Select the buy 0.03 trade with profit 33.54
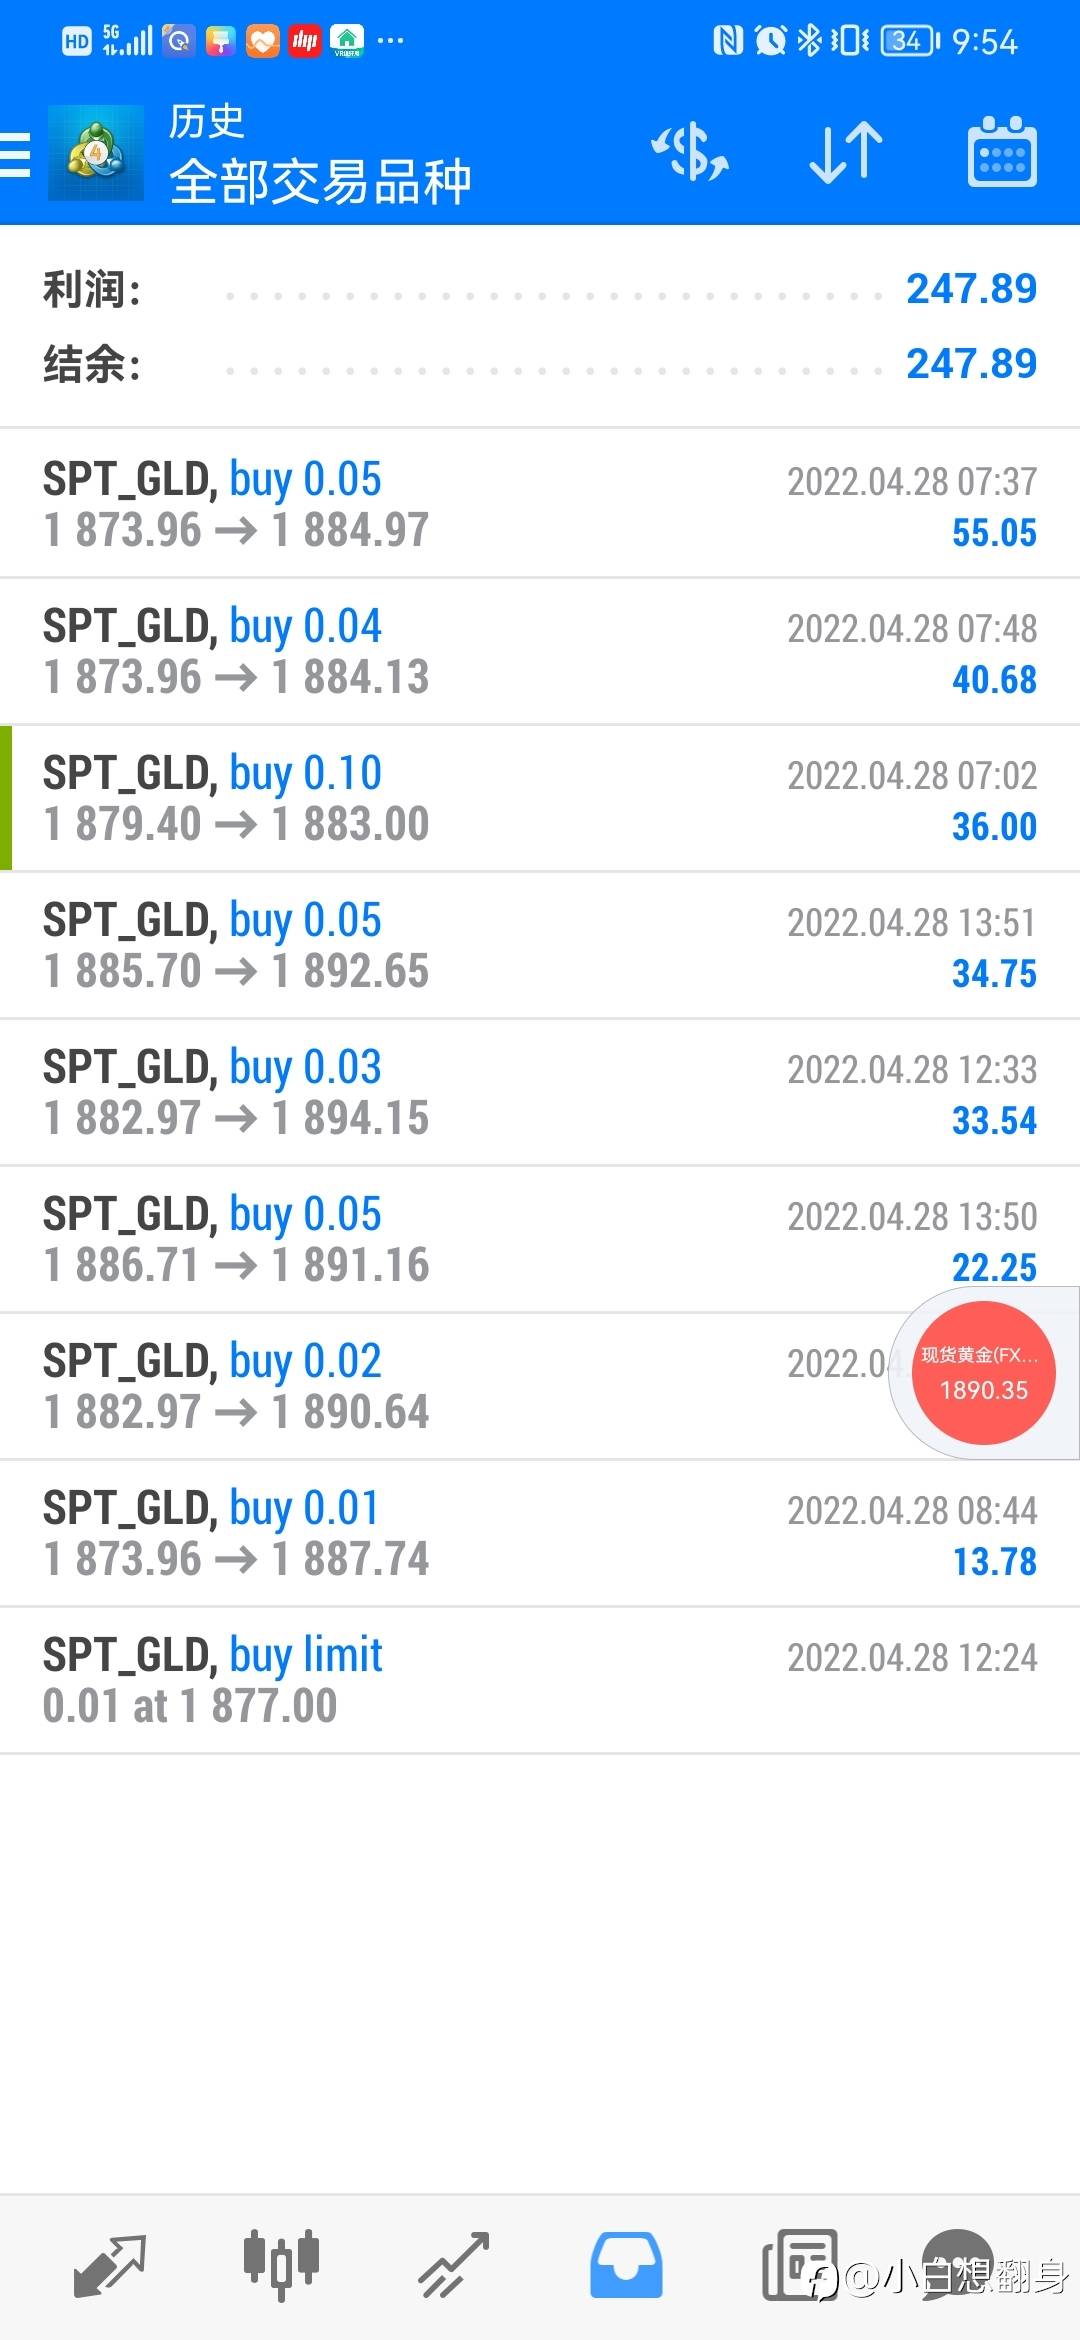The image size is (1080, 2340). tap(540, 1092)
